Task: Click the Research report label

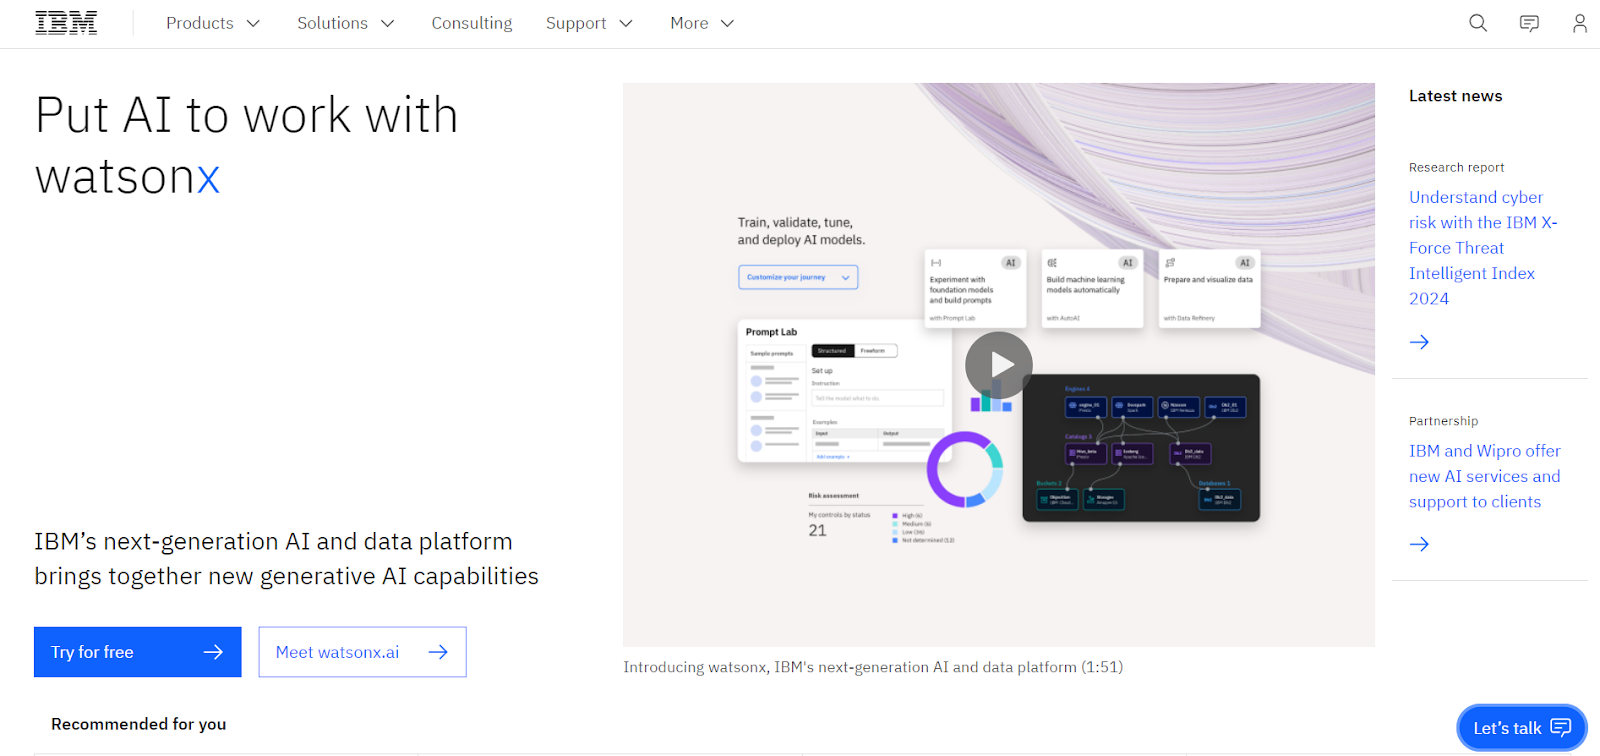Action: [1456, 167]
